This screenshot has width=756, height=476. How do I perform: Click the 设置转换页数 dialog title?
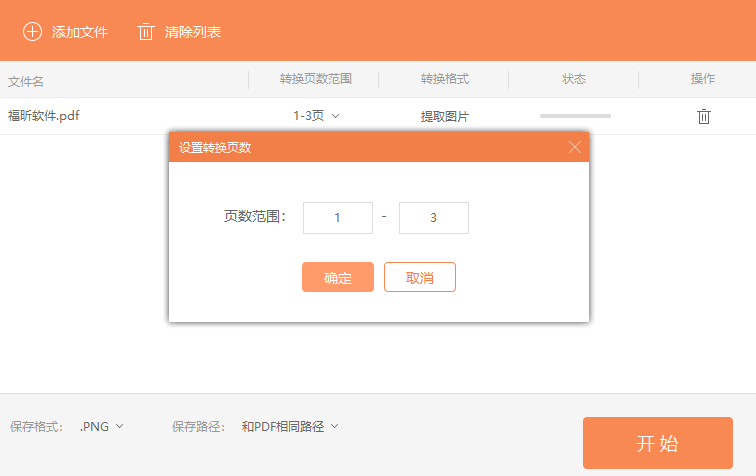(215, 148)
